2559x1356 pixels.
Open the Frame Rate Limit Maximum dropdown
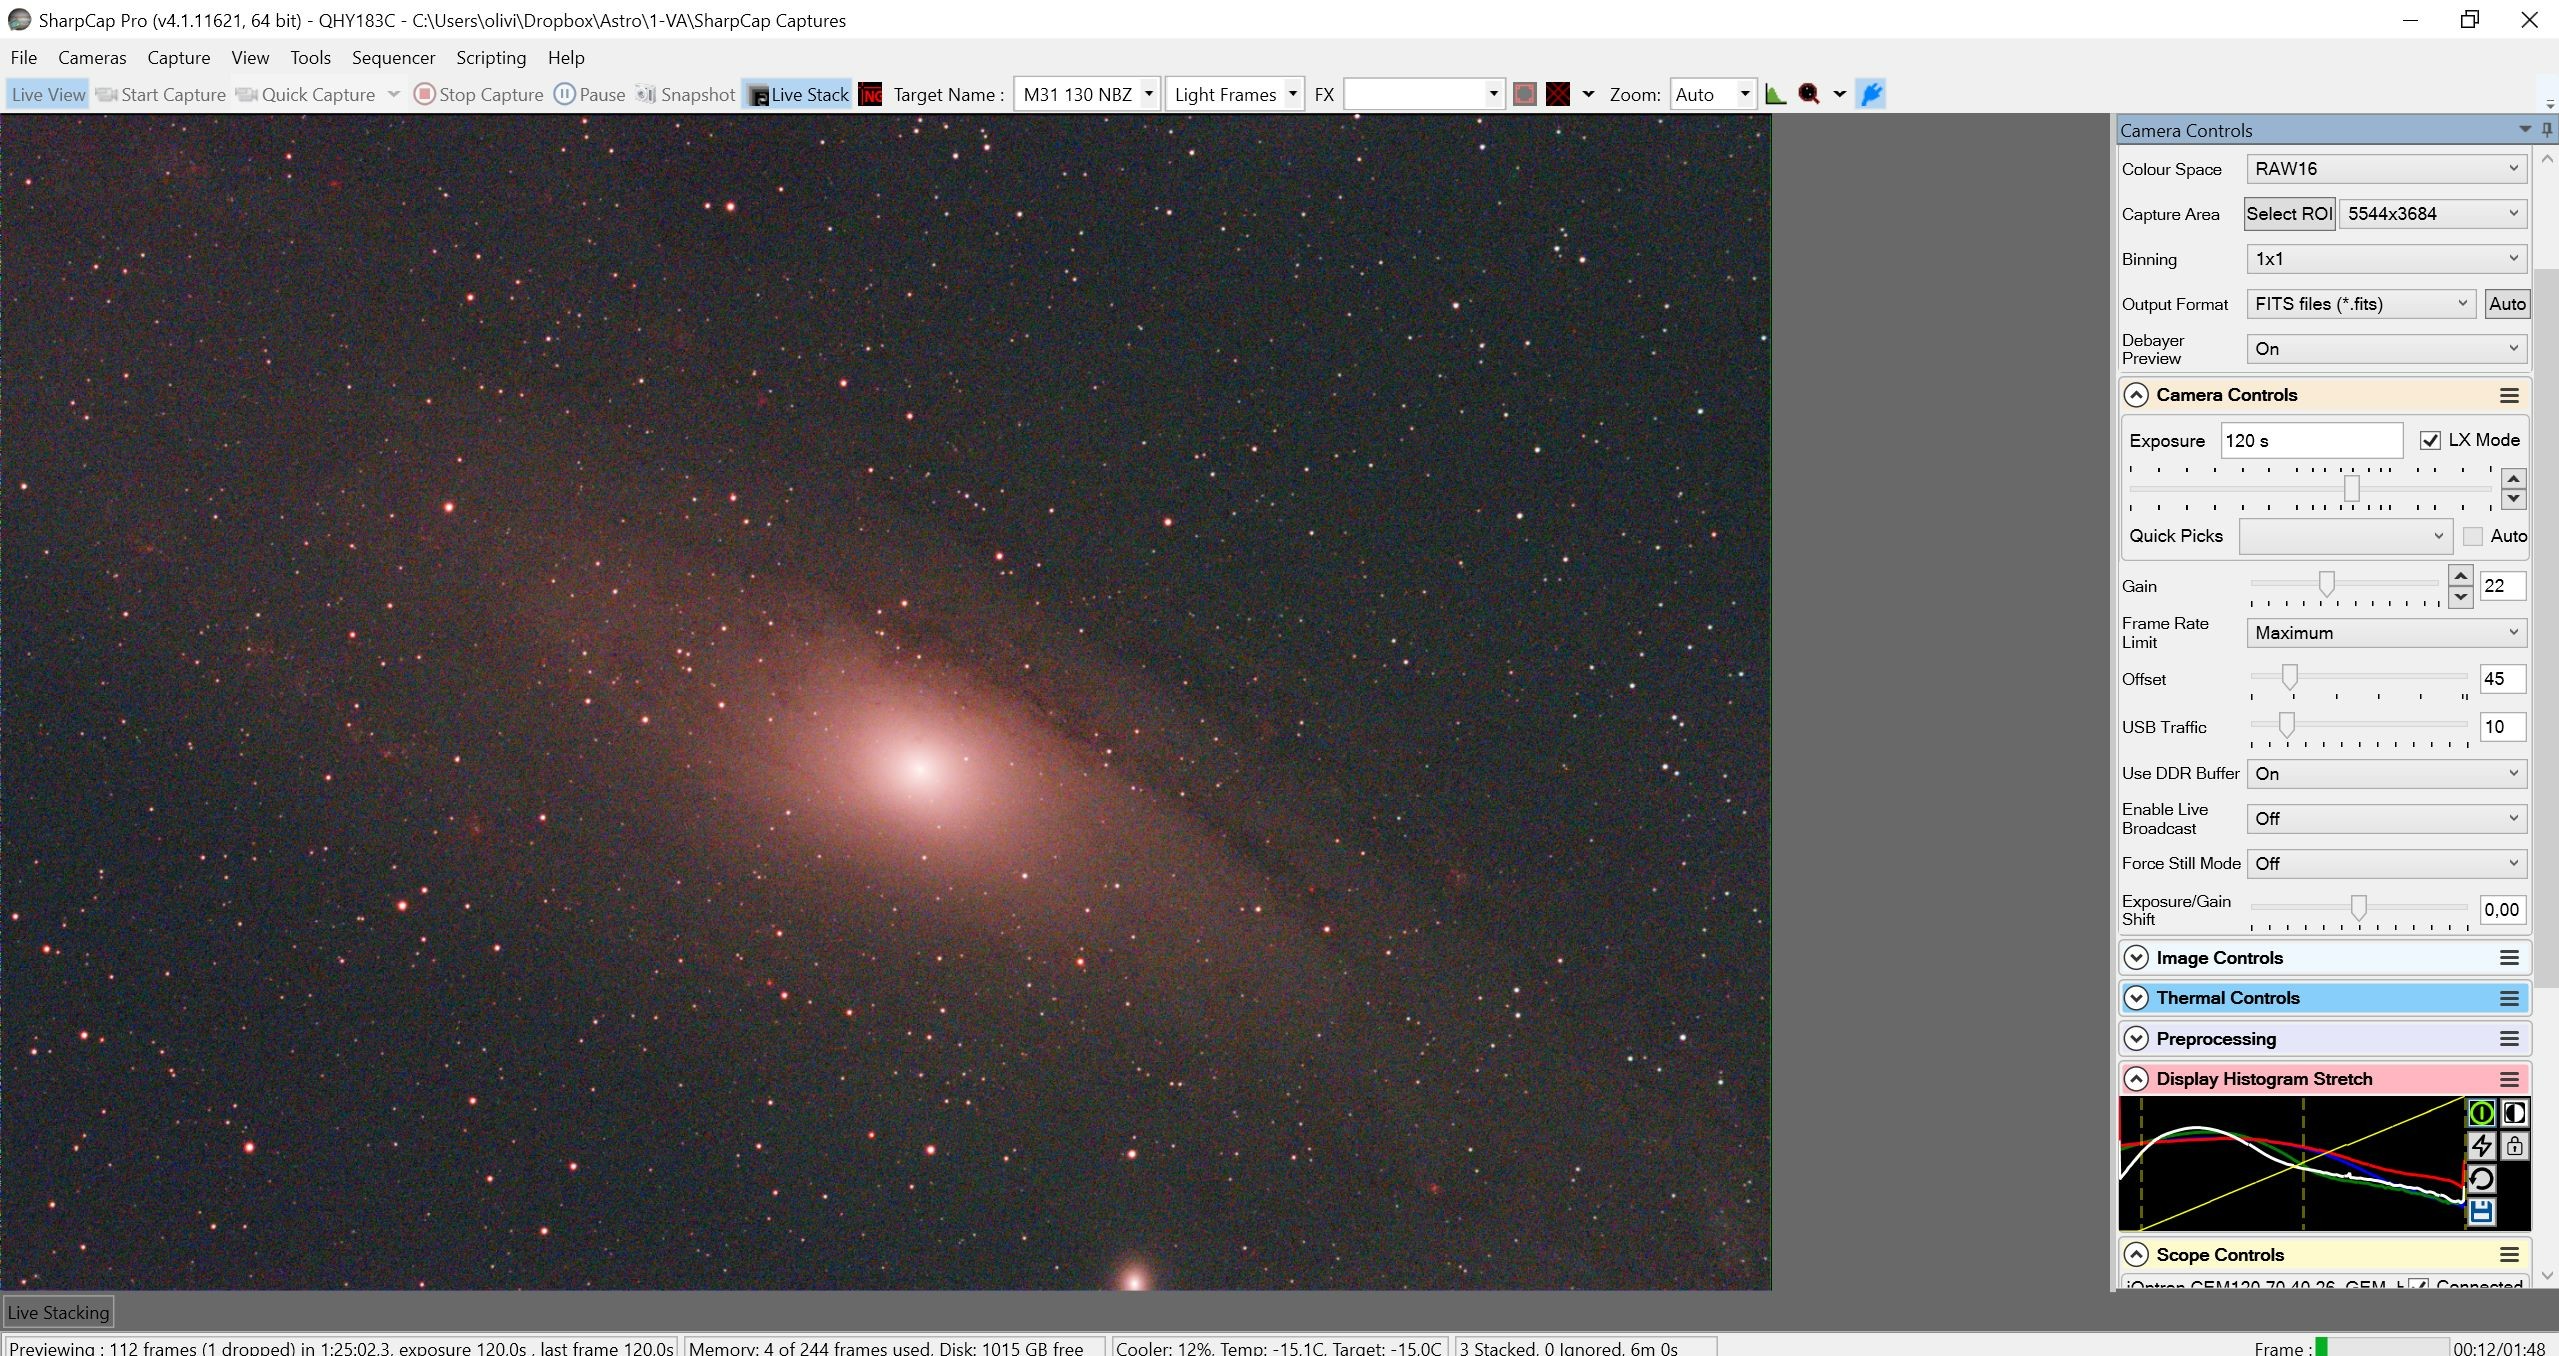(2386, 633)
